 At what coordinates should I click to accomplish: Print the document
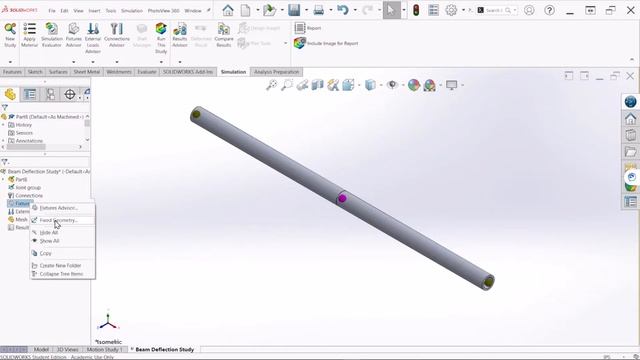[x=319, y=10]
